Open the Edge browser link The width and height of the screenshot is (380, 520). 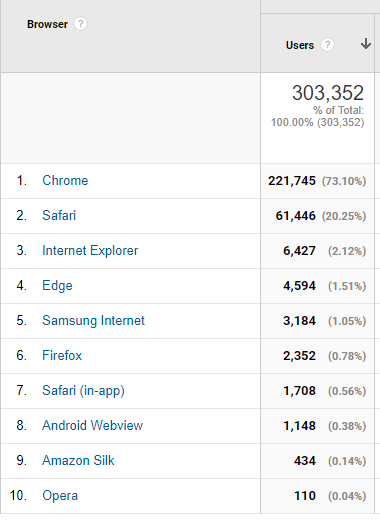(57, 286)
